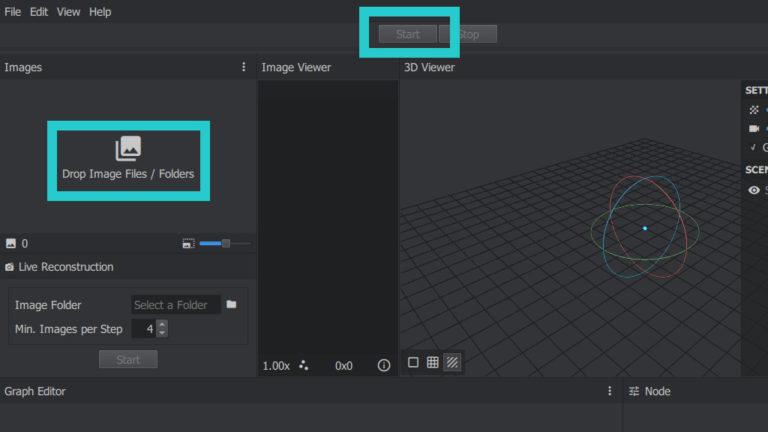Click the camera icon in 3D settings
Image resolution: width=768 pixels, height=432 pixels.
754,128
